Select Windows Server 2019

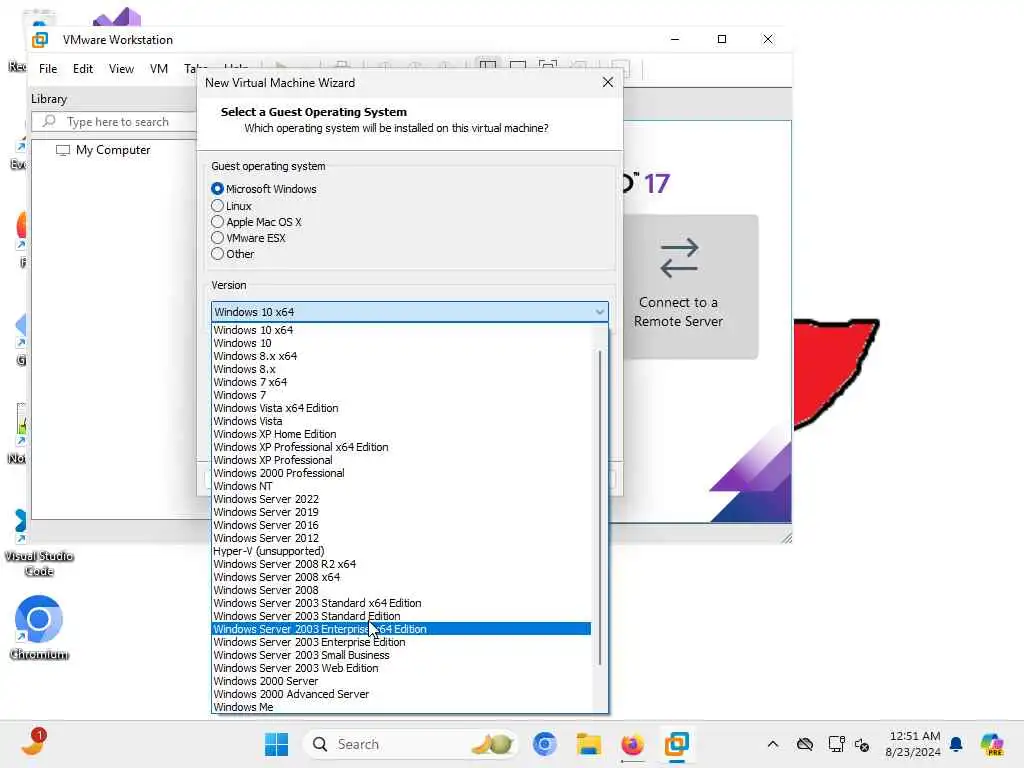pos(402,513)
